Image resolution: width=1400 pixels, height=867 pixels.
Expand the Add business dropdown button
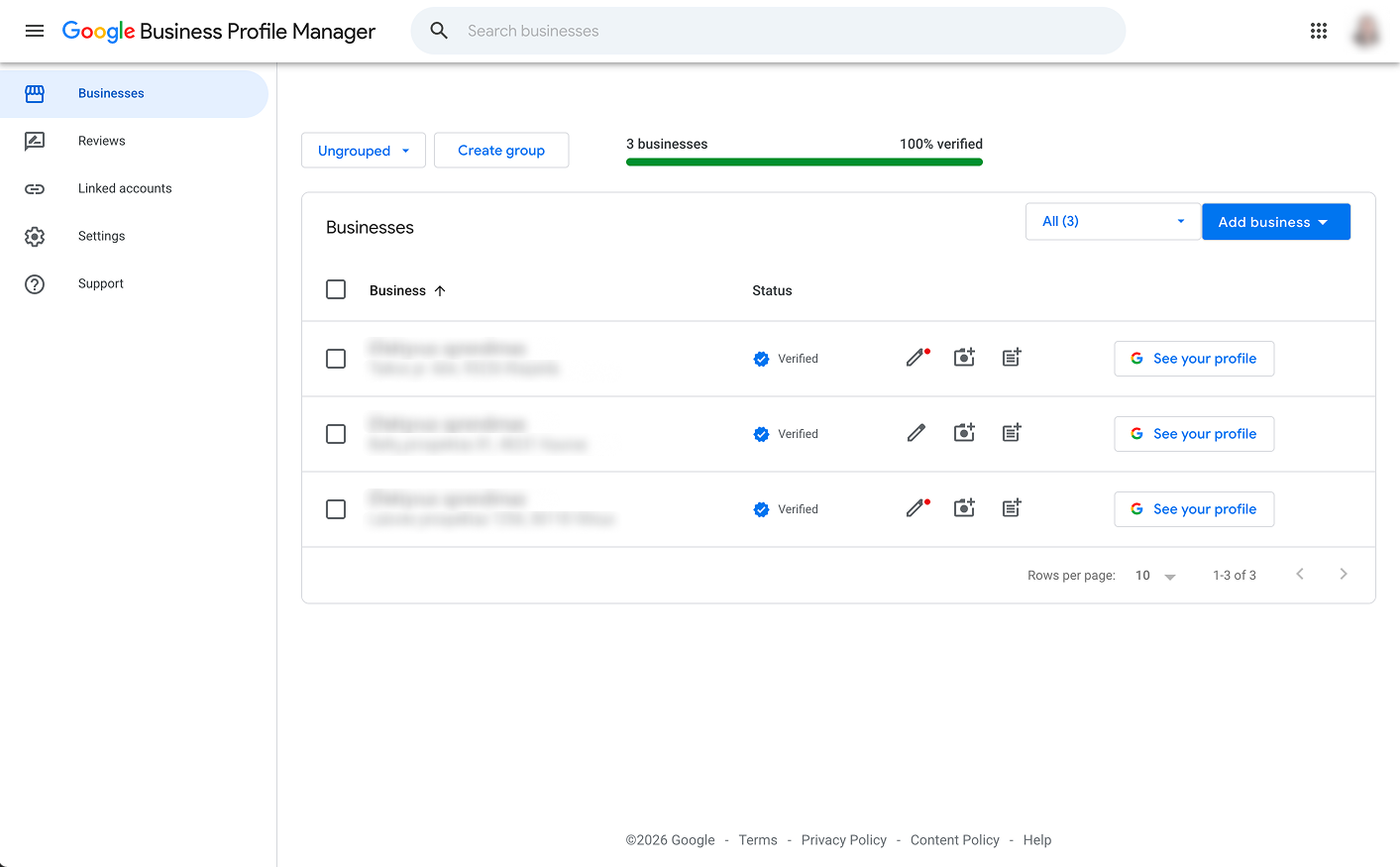1276,222
